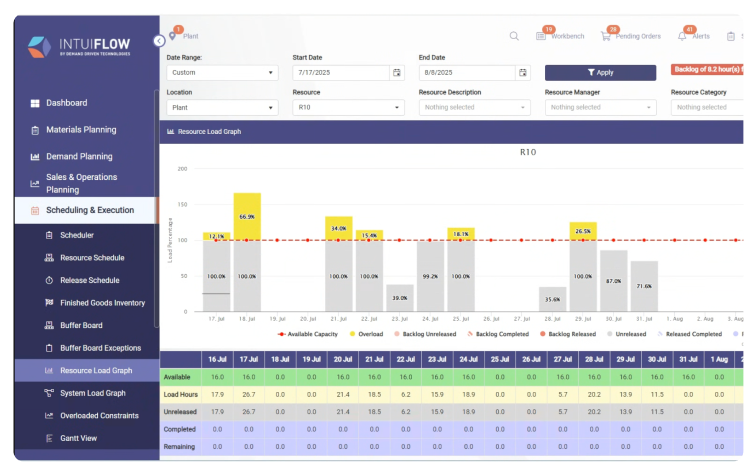Collapse the sidebar with the arrow button
756x474 pixels.
pos(159,41)
